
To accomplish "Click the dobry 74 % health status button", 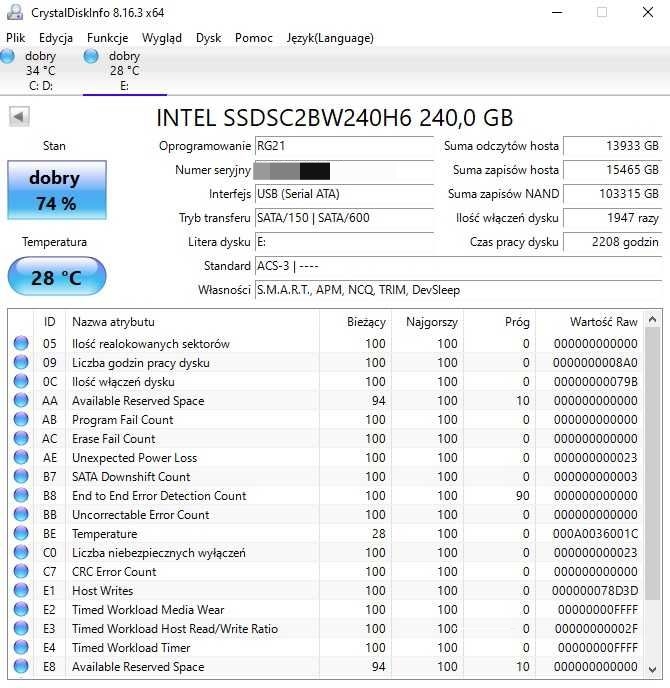I will (57, 190).
